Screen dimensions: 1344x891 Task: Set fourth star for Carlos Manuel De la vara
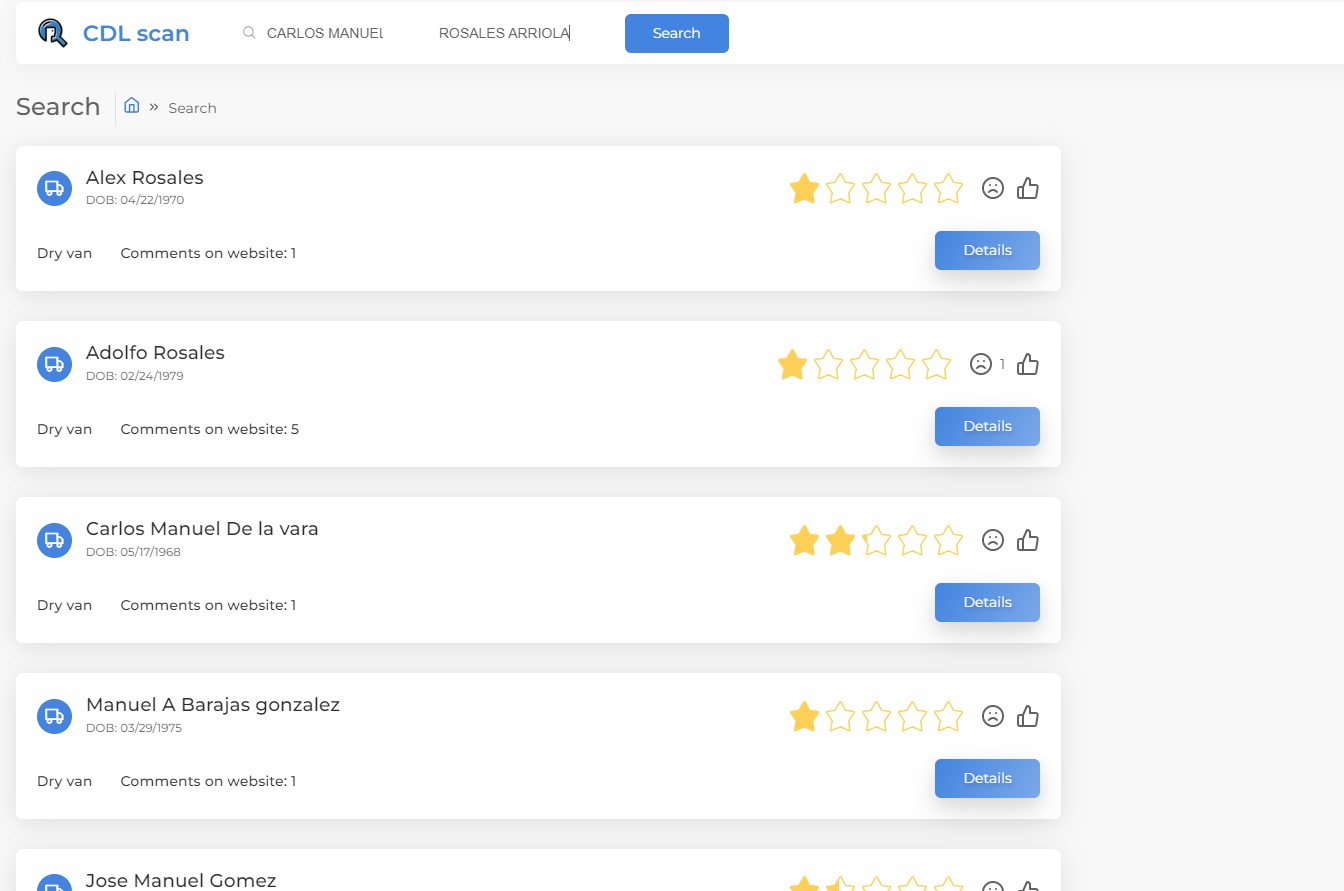912,541
